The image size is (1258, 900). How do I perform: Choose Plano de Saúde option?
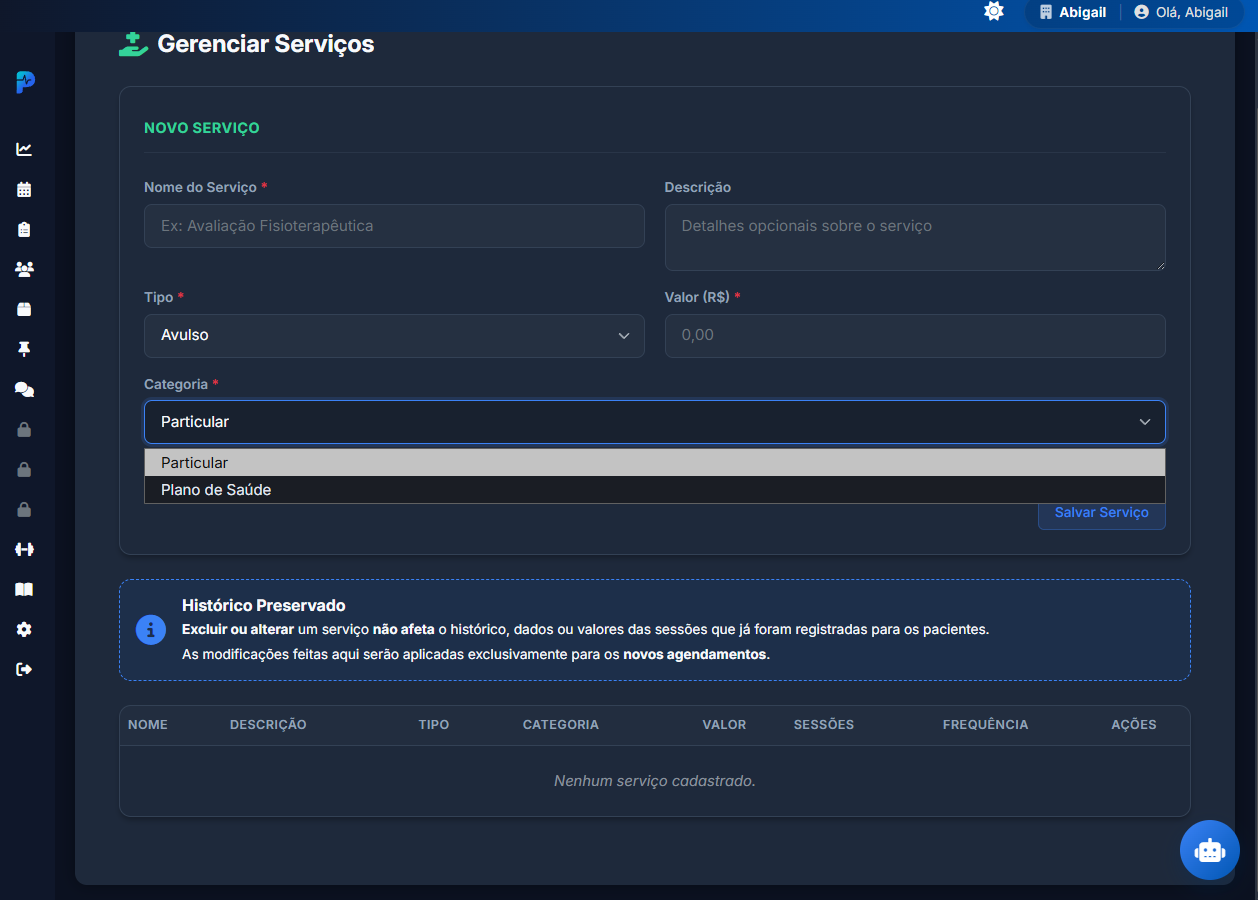(x=655, y=490)
